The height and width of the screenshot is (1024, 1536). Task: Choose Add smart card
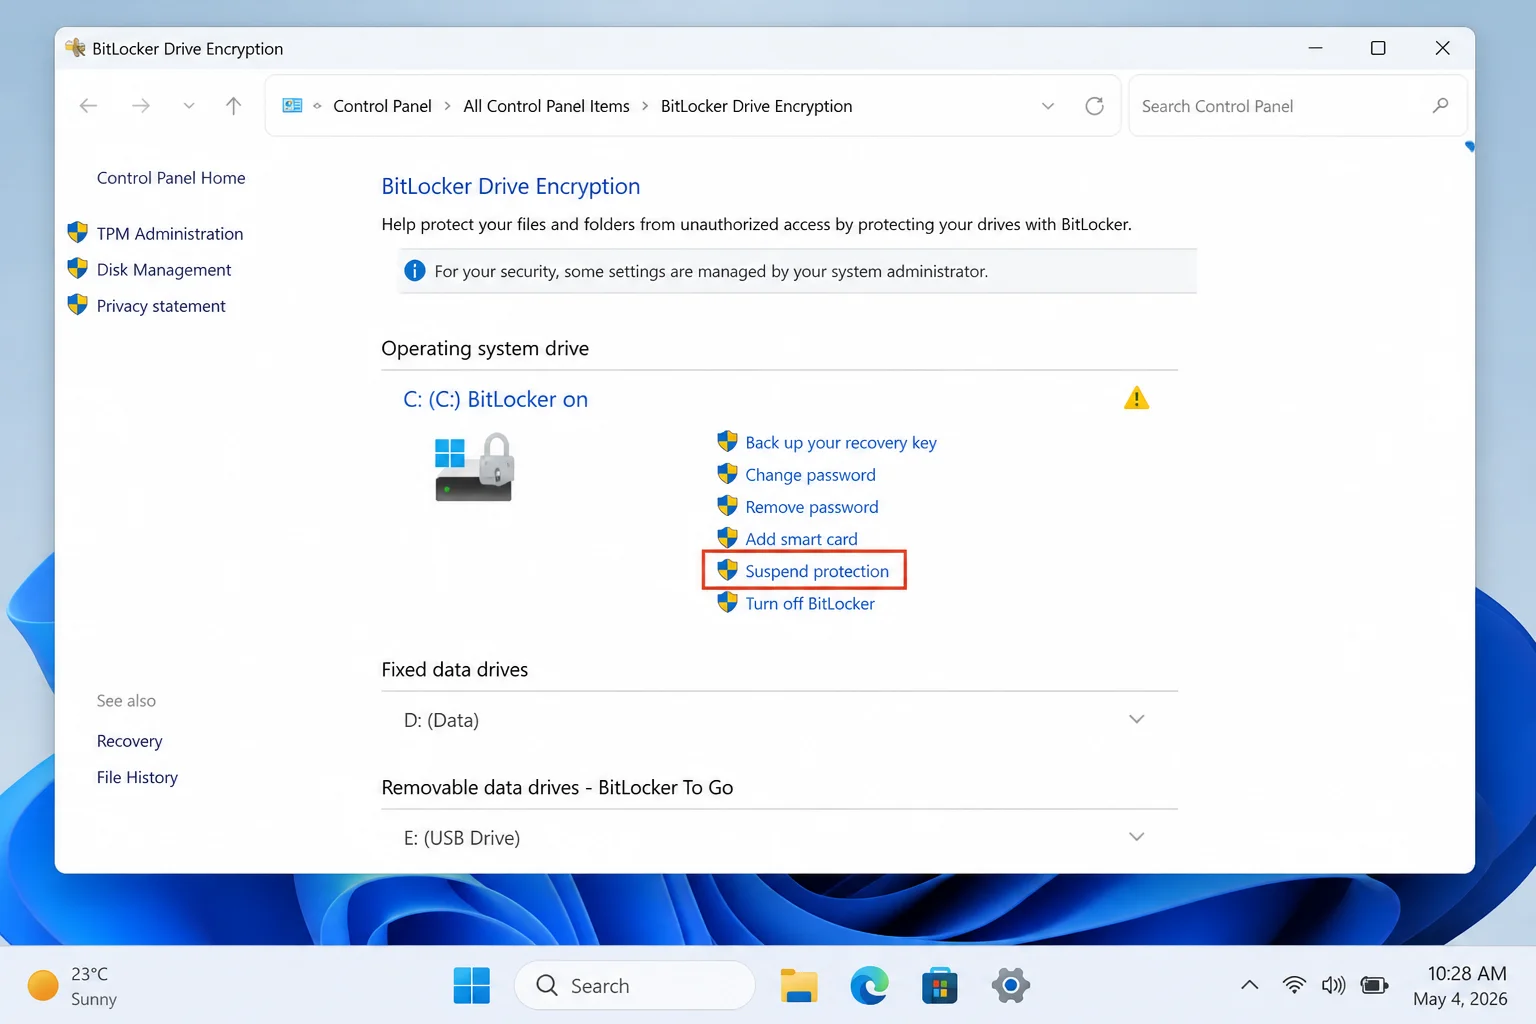tap(801, 539)
